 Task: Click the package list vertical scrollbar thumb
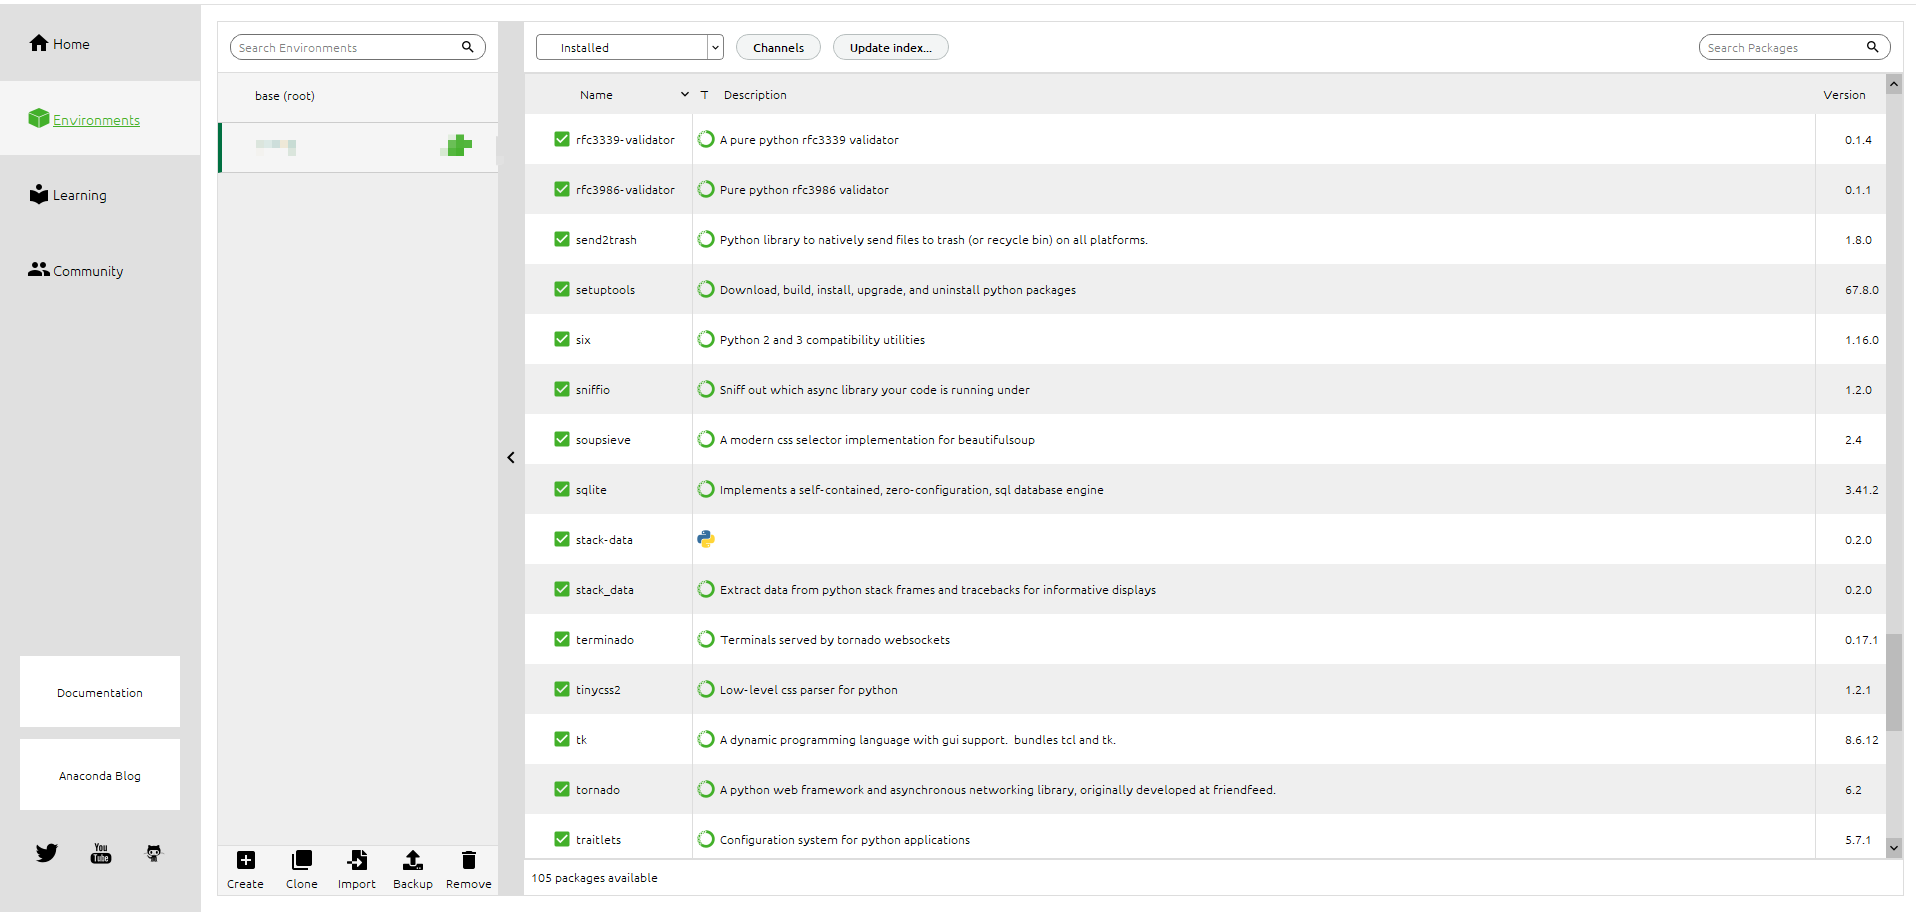click(1894, 682)
